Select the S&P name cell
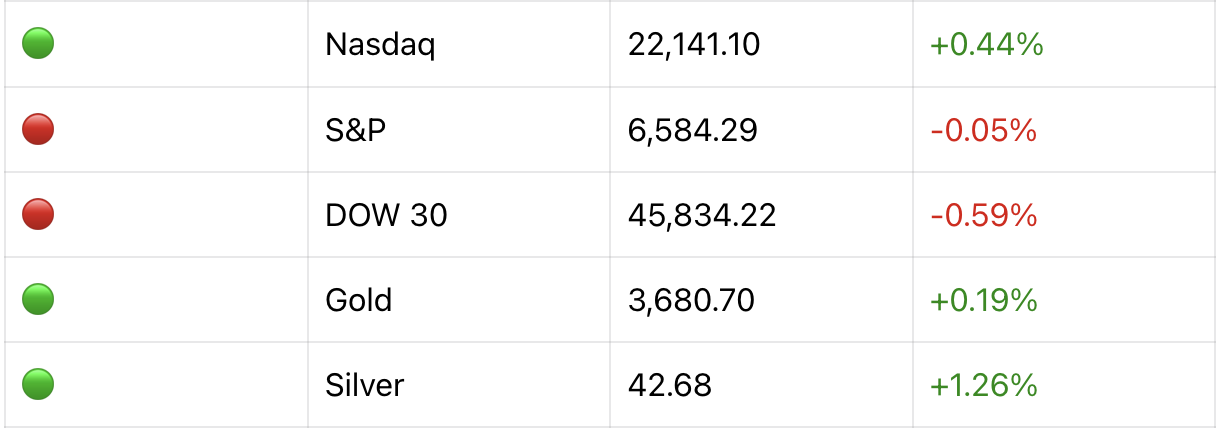The image size is (1220, 432). tap(355, 130)
